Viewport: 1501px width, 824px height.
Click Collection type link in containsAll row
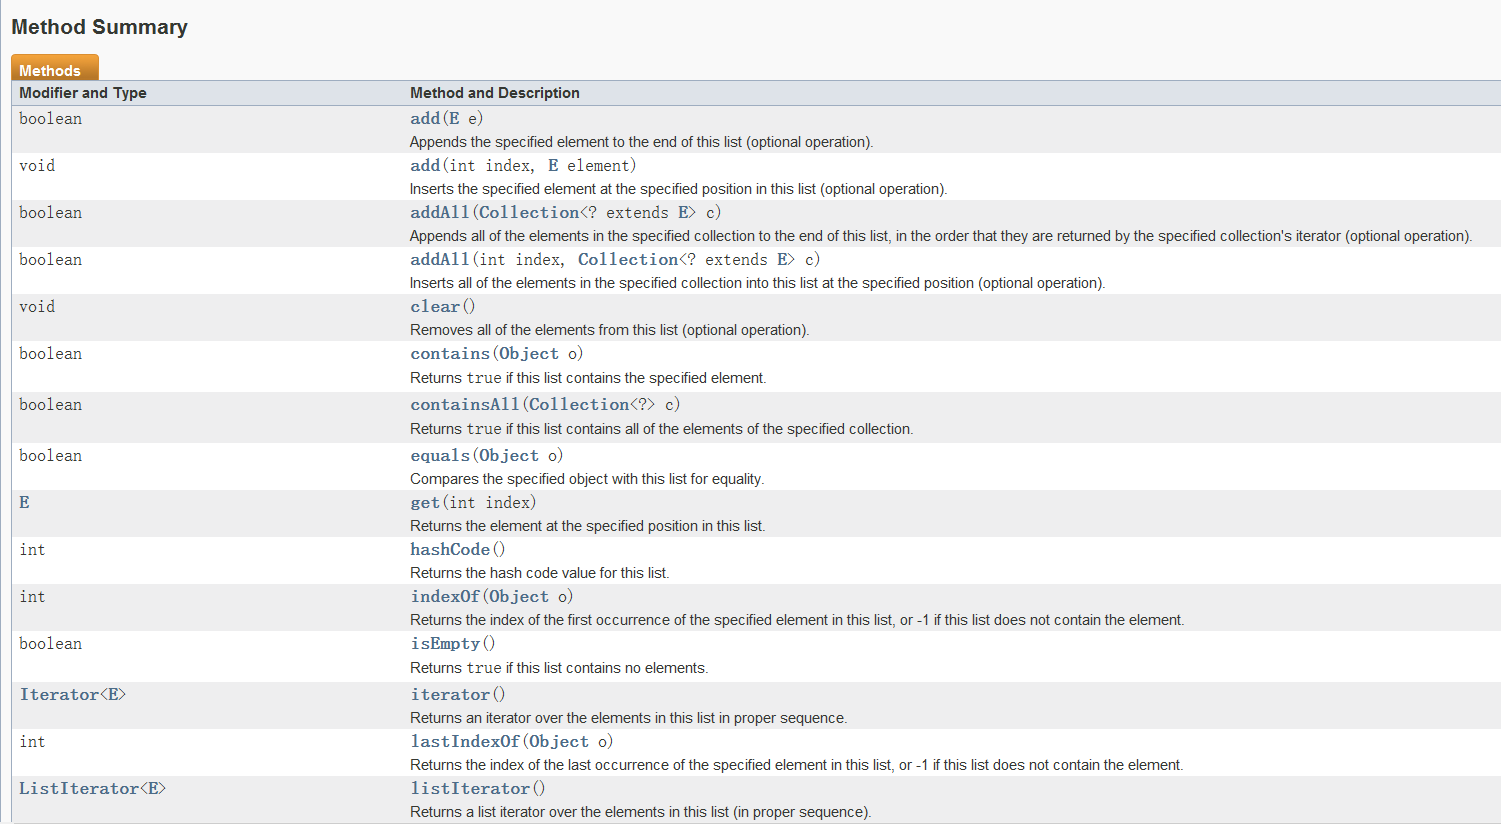[579, 404]
